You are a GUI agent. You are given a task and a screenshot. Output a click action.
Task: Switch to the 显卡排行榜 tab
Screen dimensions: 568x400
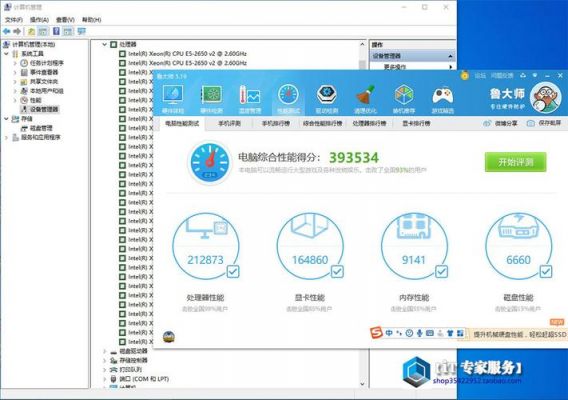click(416, 124)
